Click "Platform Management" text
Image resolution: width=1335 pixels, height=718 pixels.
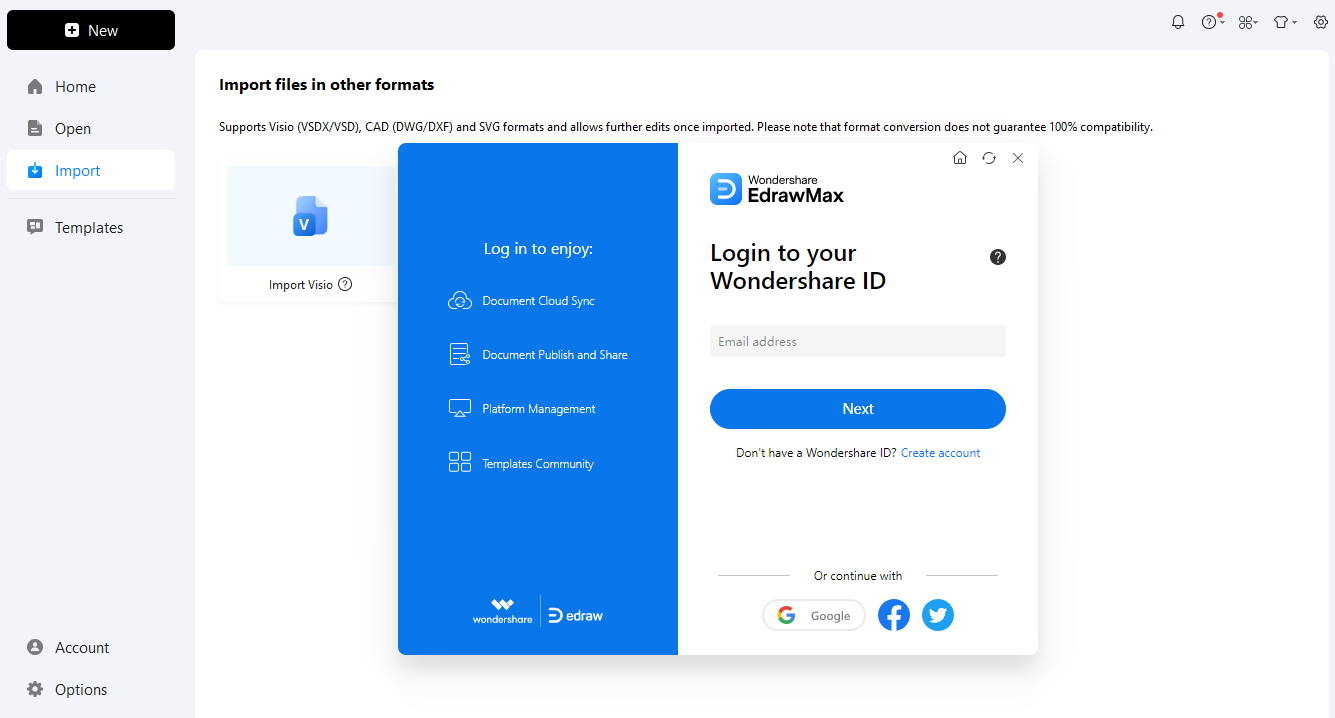[539, 409]
